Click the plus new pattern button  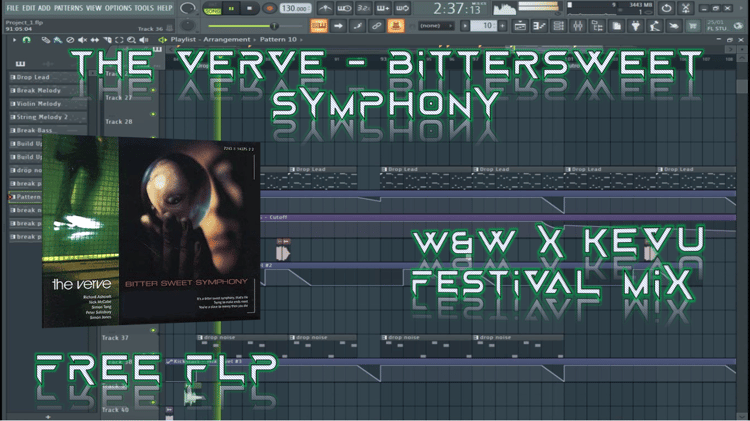coord(502,26)
